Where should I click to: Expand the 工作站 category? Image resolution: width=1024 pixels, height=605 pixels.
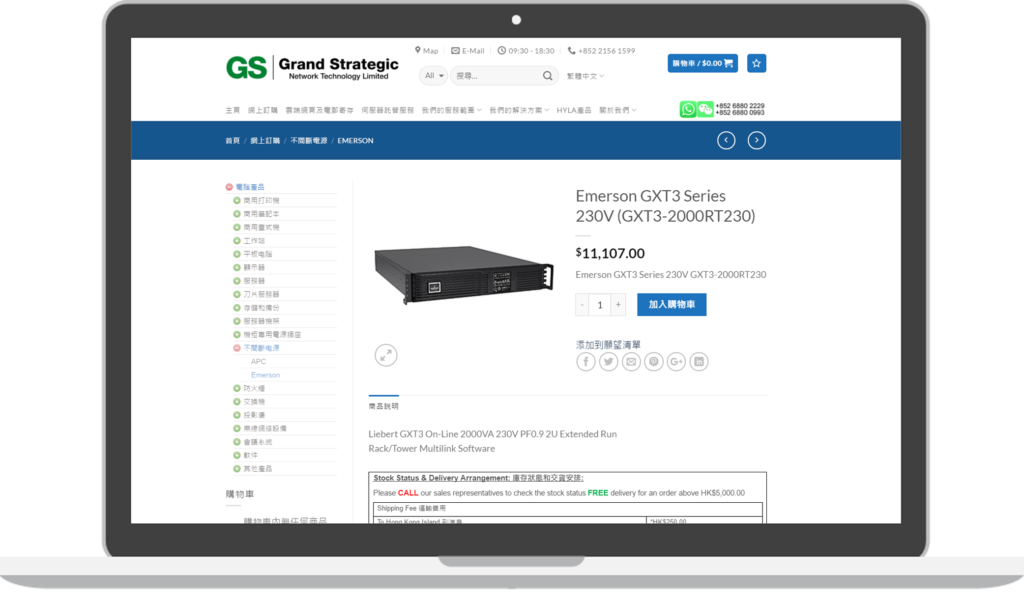tap(237, 240)
